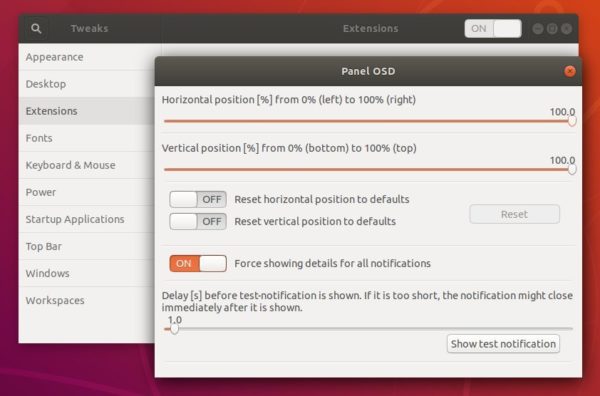600x396 pixels.
Task: Click the vertical position value 100.0
Action: [x=562, y=160]
